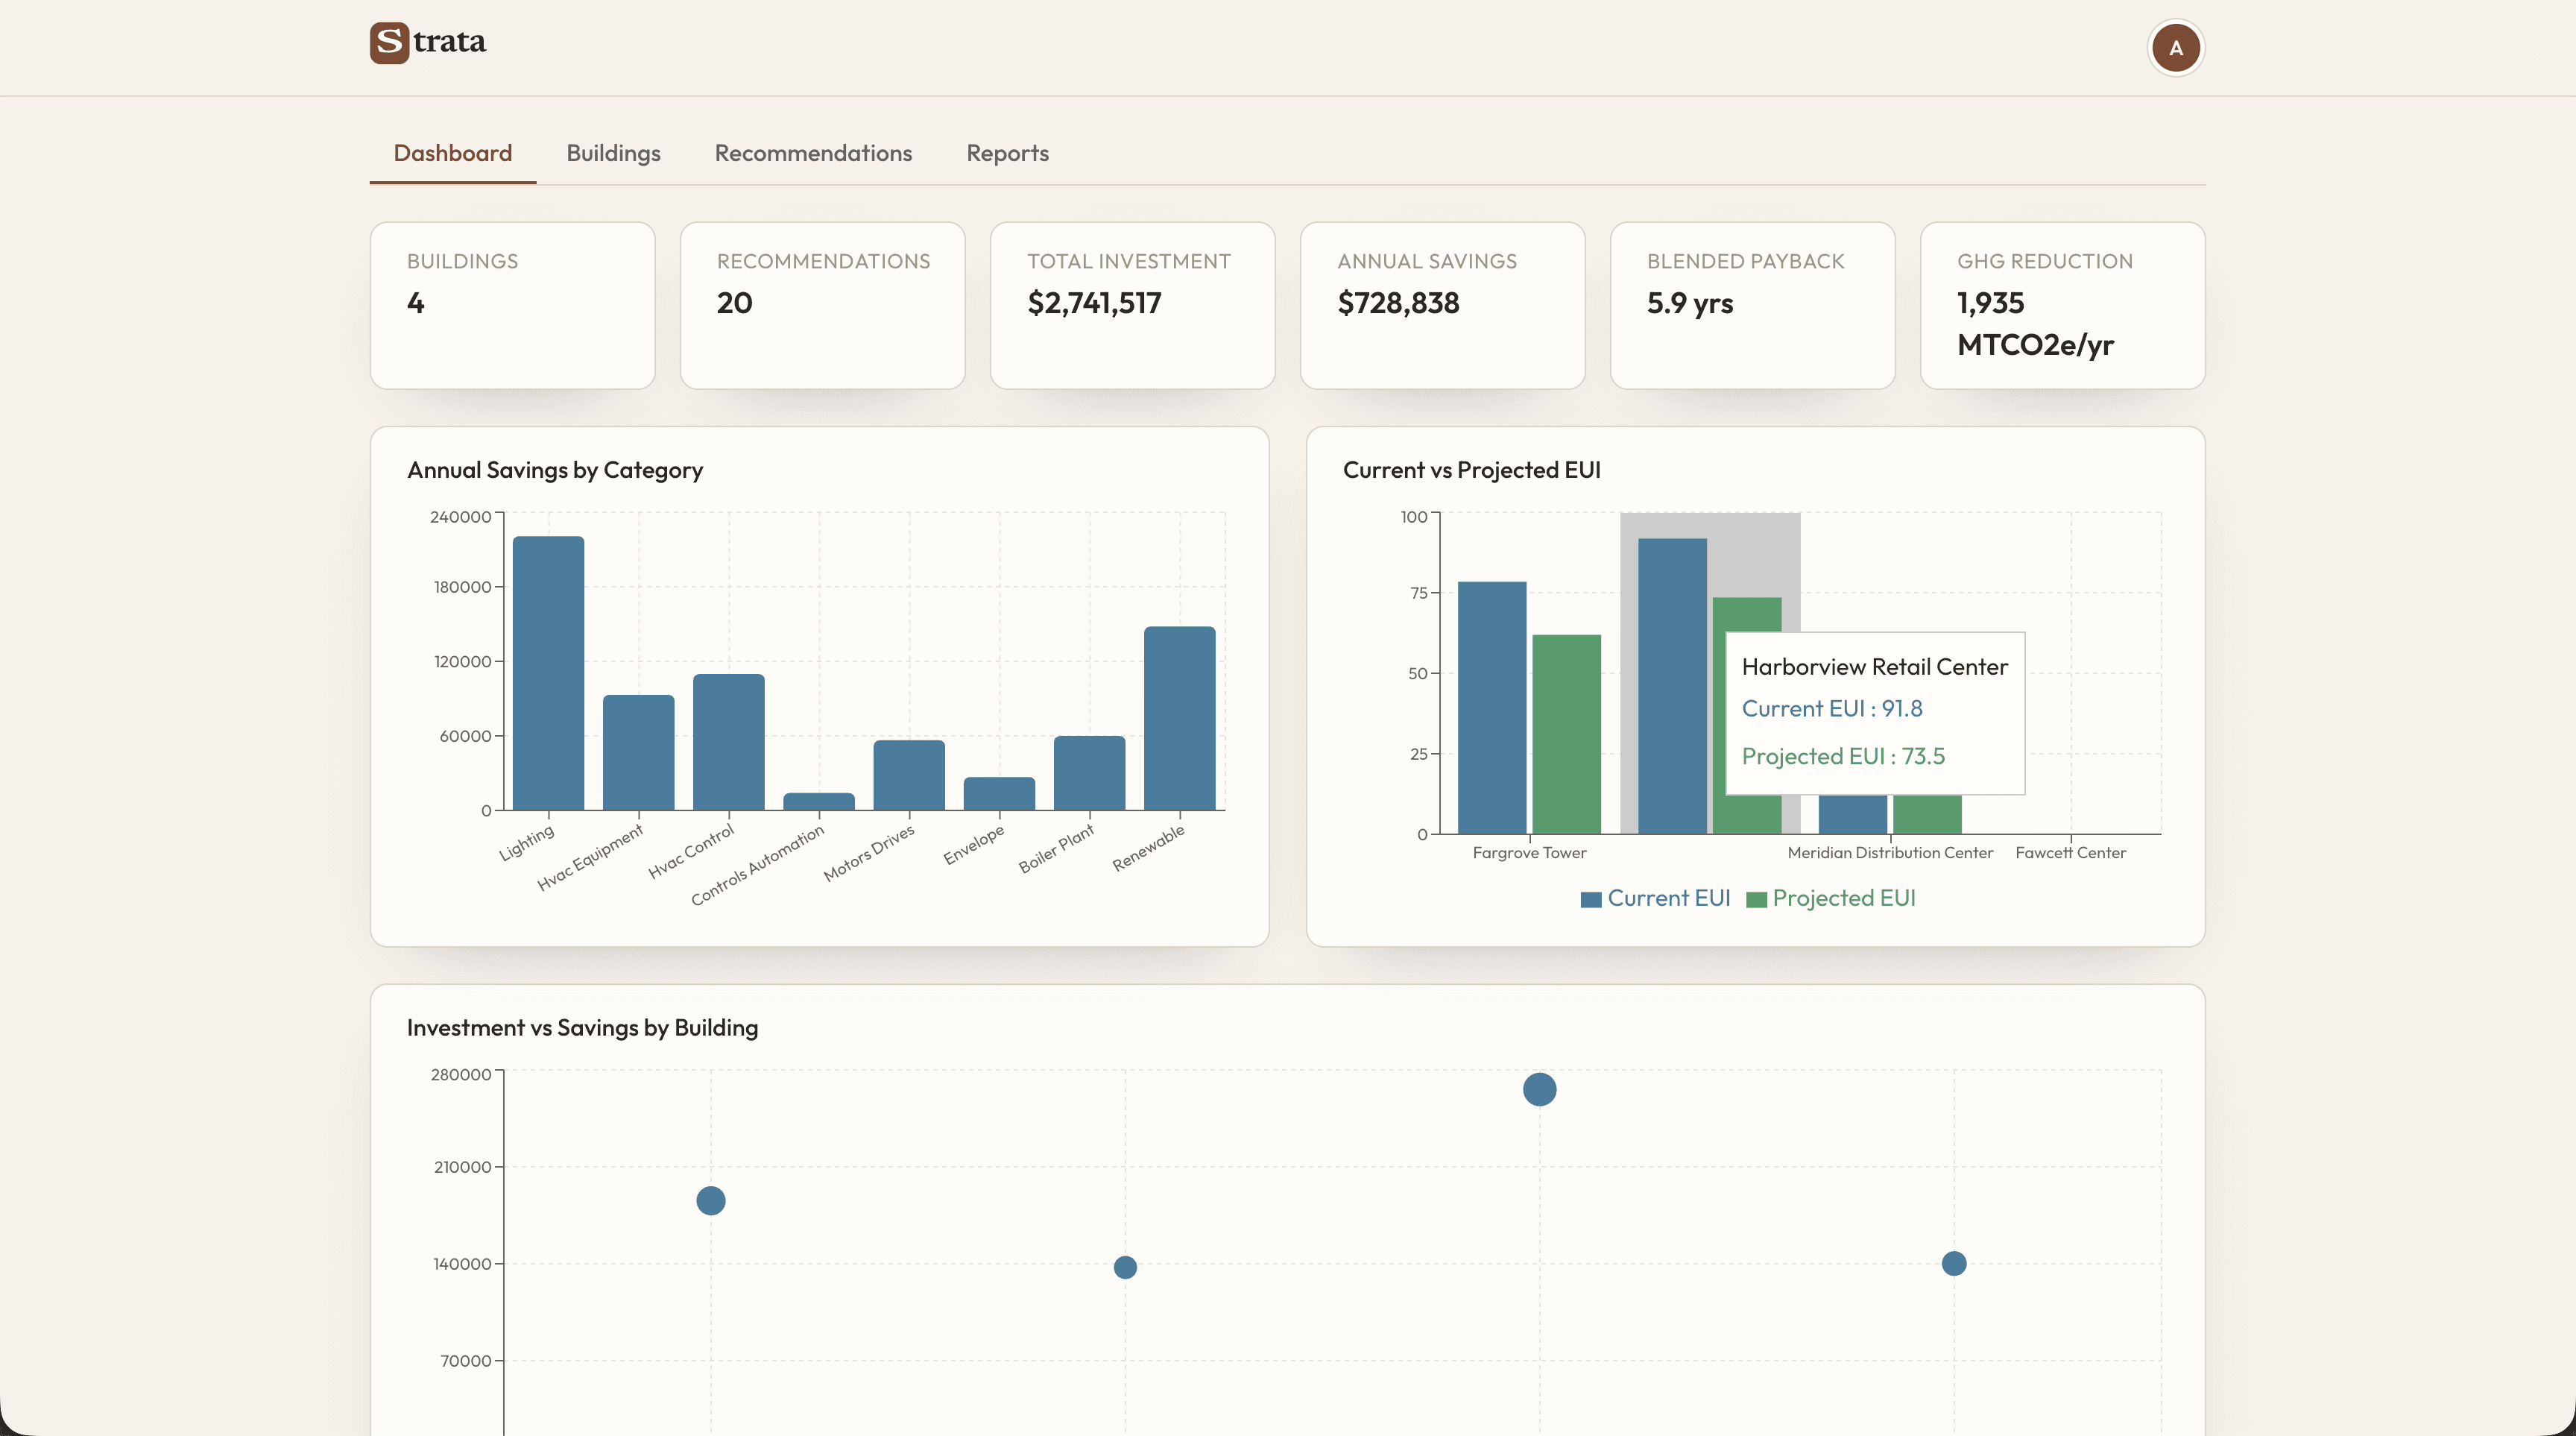This screenshot has width=2576, height=1436.
Task: Click Harborview Retail Center current EUI bar
Action: click(x=1672, y=686)
